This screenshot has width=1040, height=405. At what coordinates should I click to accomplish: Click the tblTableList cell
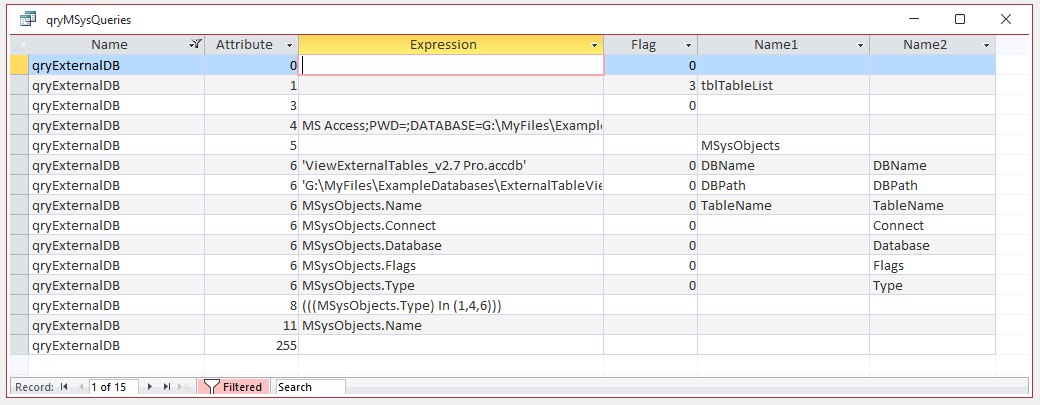[783, 86]
